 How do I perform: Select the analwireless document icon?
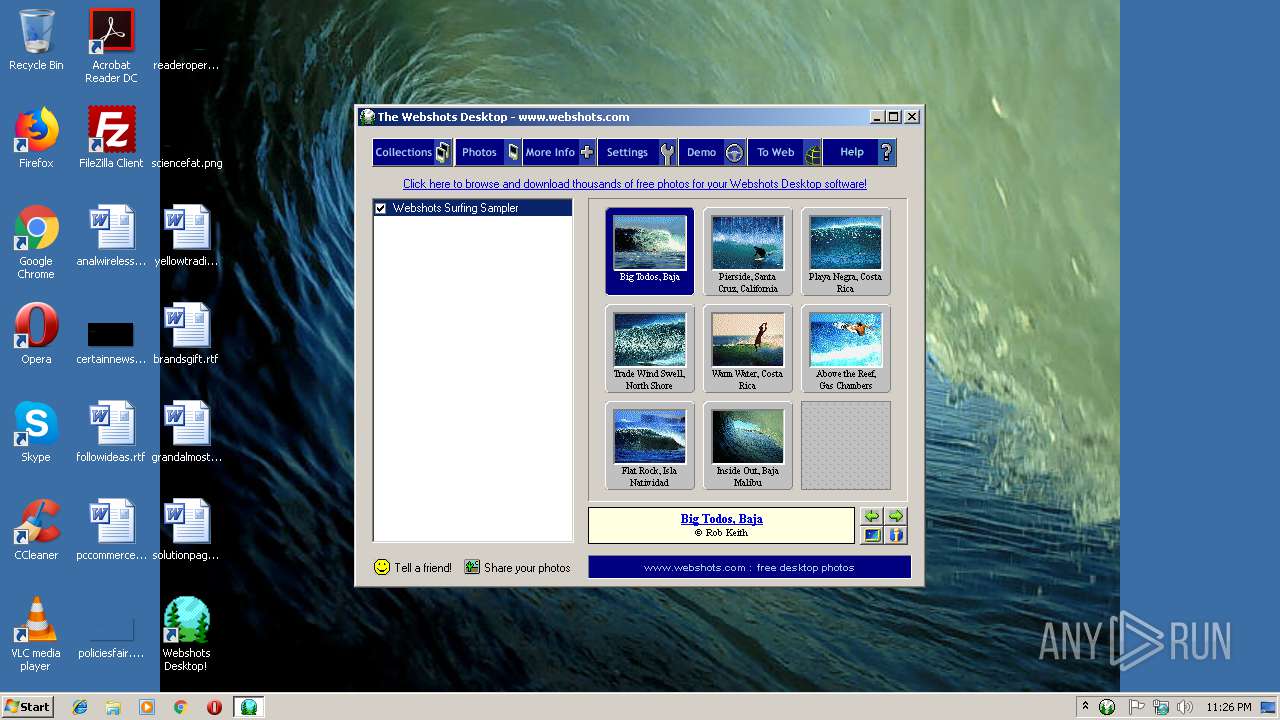(x=111, y=236)
